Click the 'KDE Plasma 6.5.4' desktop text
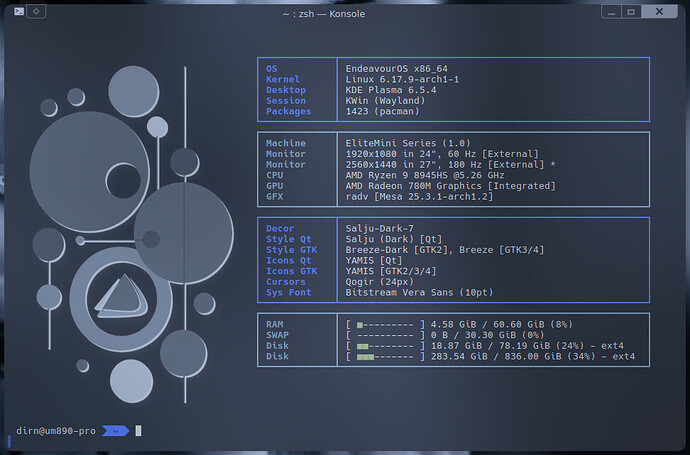Viewport: 690px width, 455px height. 391,90
